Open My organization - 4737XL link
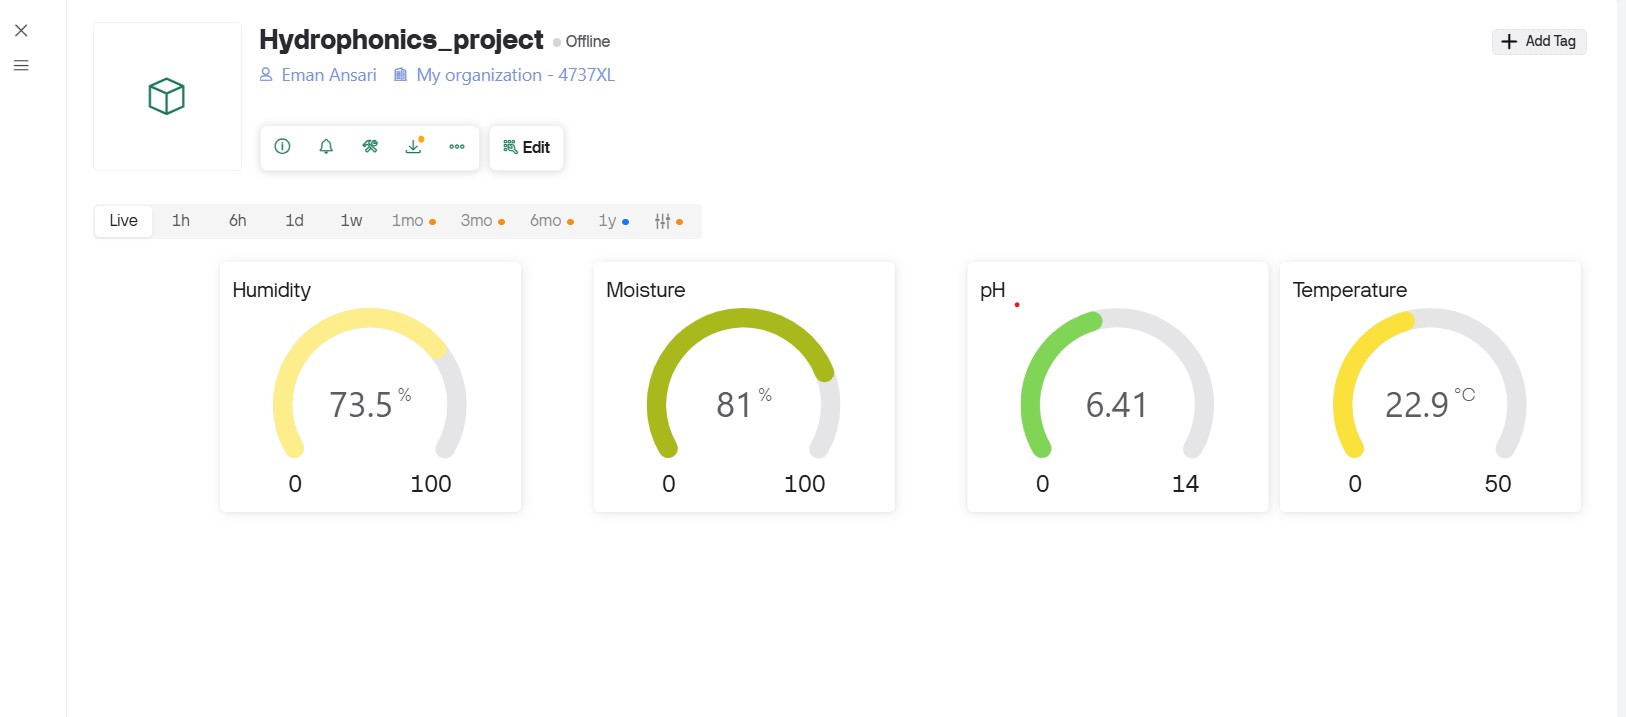Screen dimensions: 1626x717 pos(505,75)
